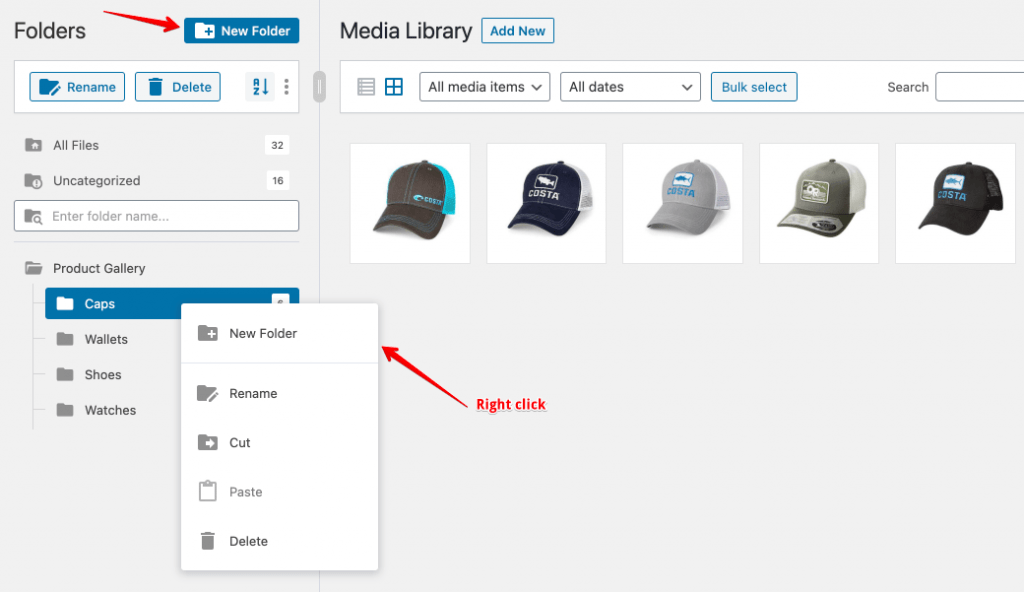Screen dimensions: 1024x592
Task: Click the Rename folder icon button
Action: click(77, 87)
